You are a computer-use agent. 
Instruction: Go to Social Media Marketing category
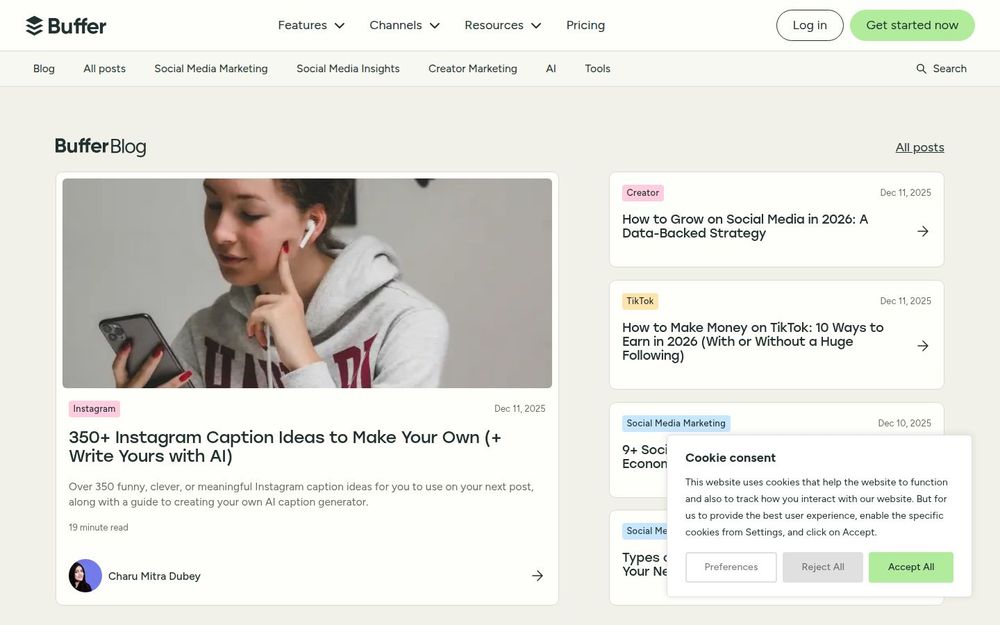[x=211, y=69]
